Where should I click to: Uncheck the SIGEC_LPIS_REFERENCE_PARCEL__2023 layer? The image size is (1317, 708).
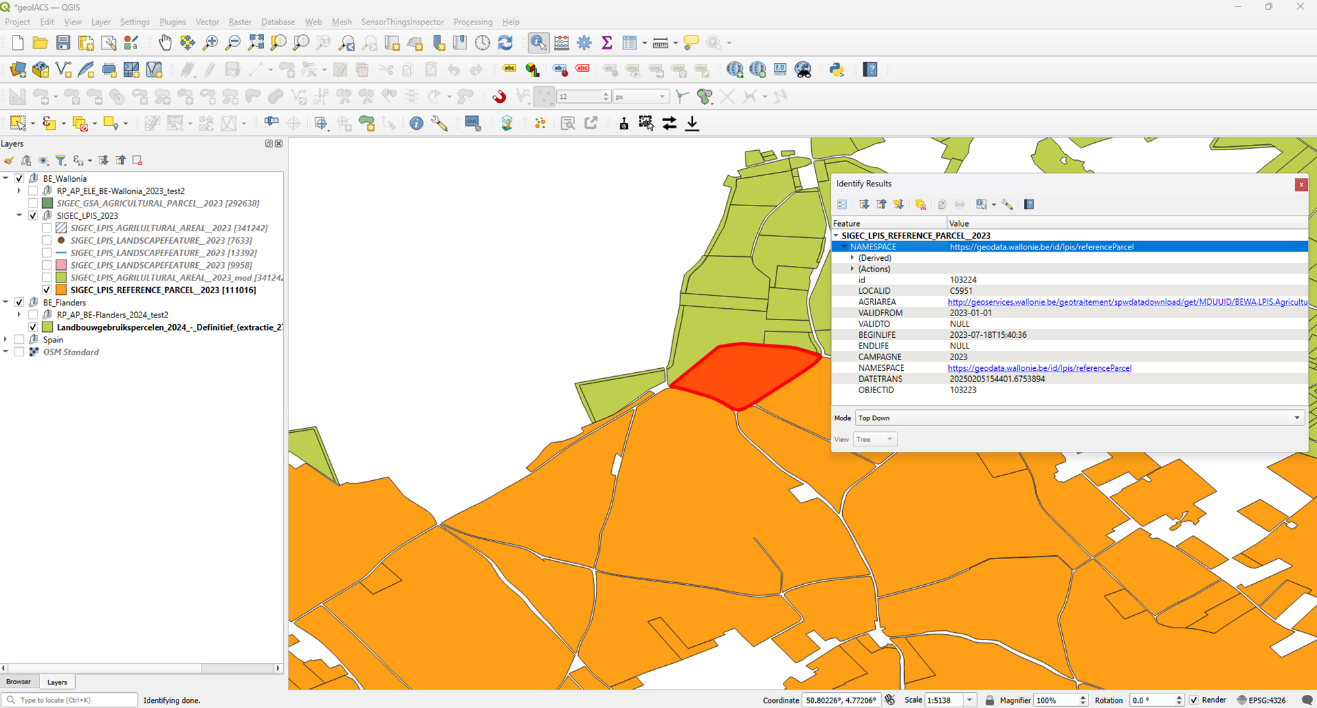(47, 290)
